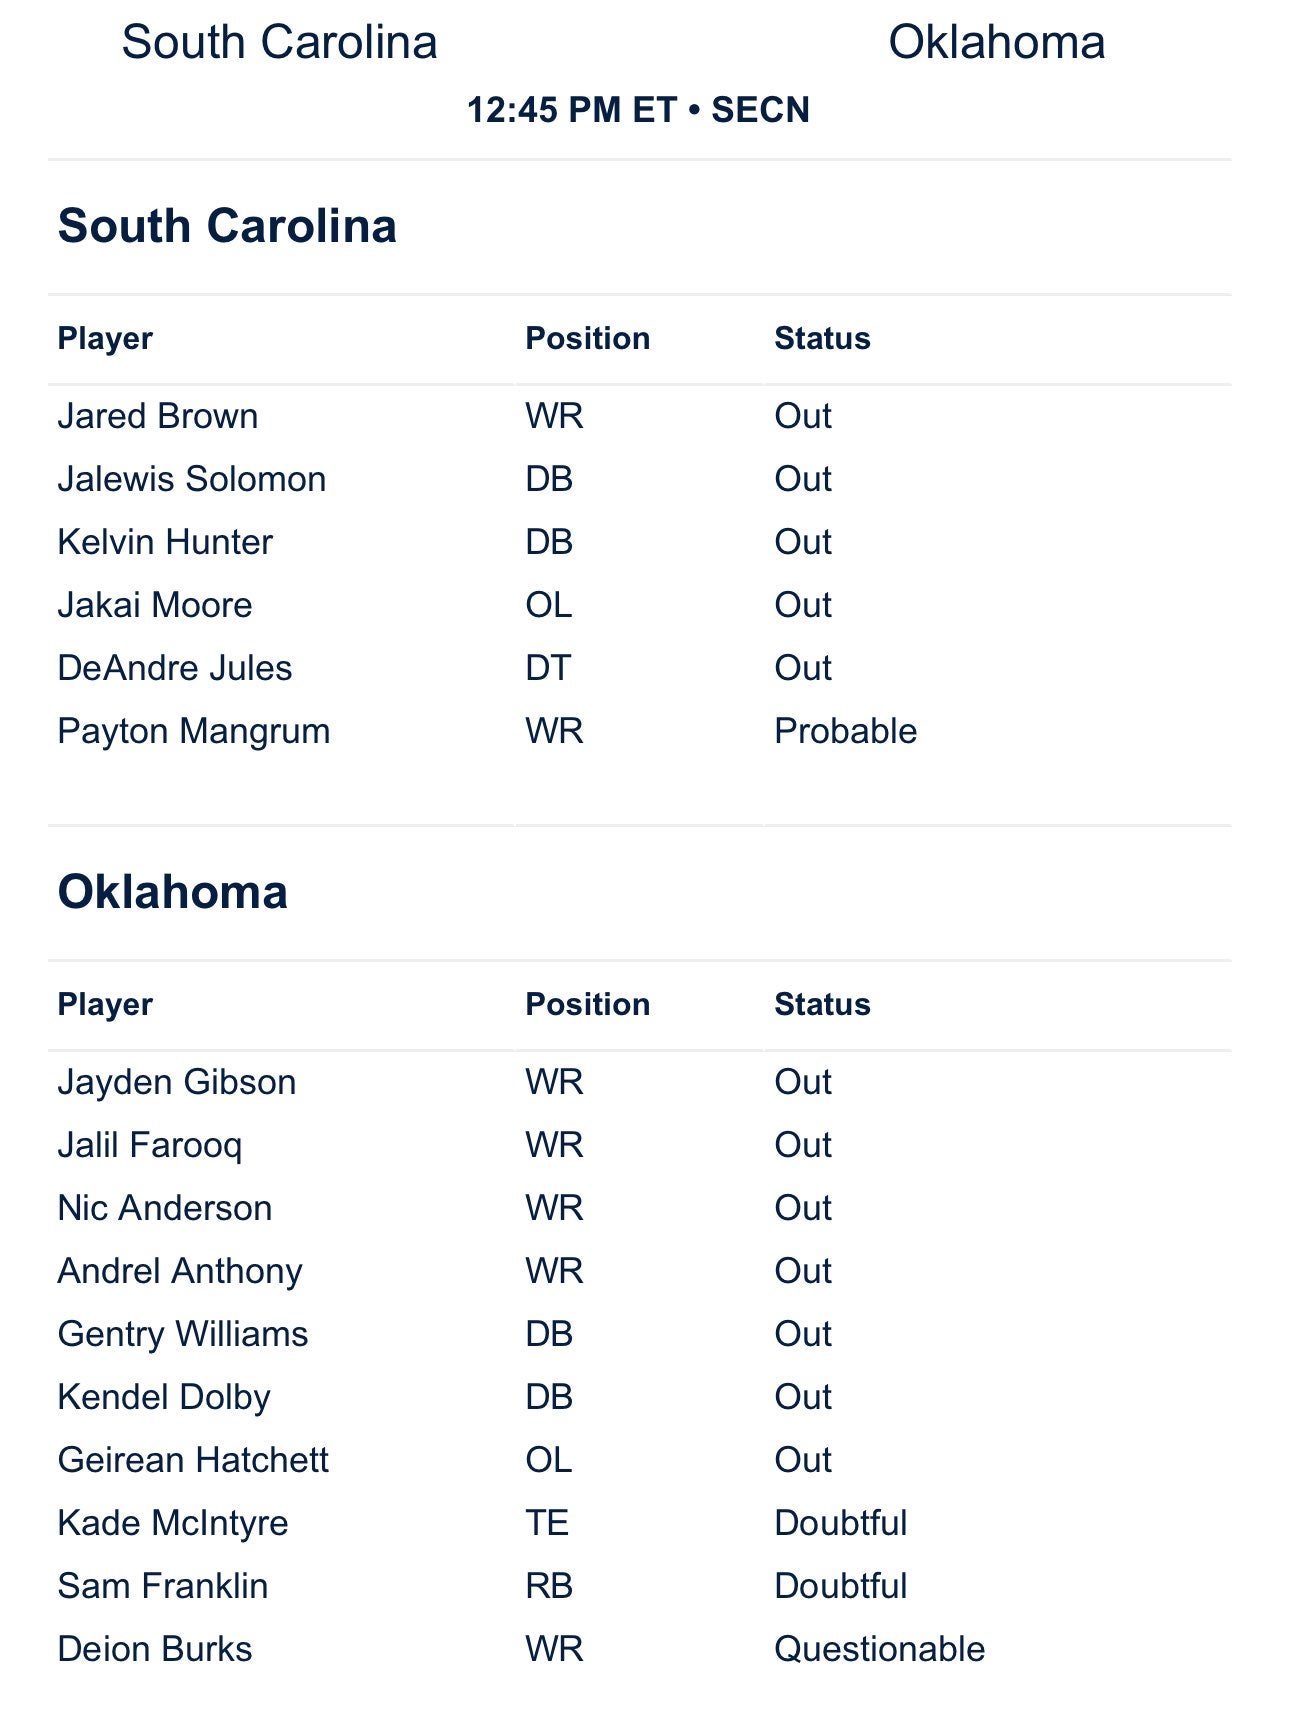Click on Jalil Farooq's name
1290x1723 pixels.
coord(150,1145)
